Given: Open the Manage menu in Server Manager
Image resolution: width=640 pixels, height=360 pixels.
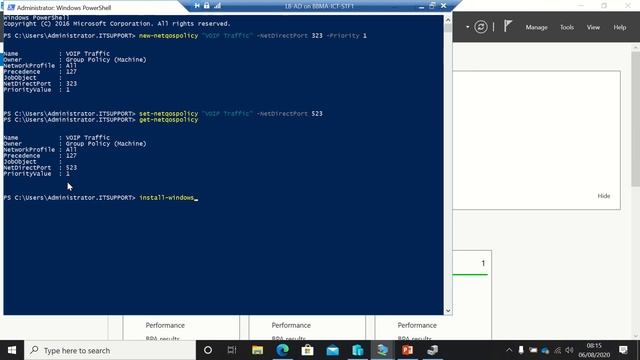Looking at the screenshot, I should click(x=536, y=27).
